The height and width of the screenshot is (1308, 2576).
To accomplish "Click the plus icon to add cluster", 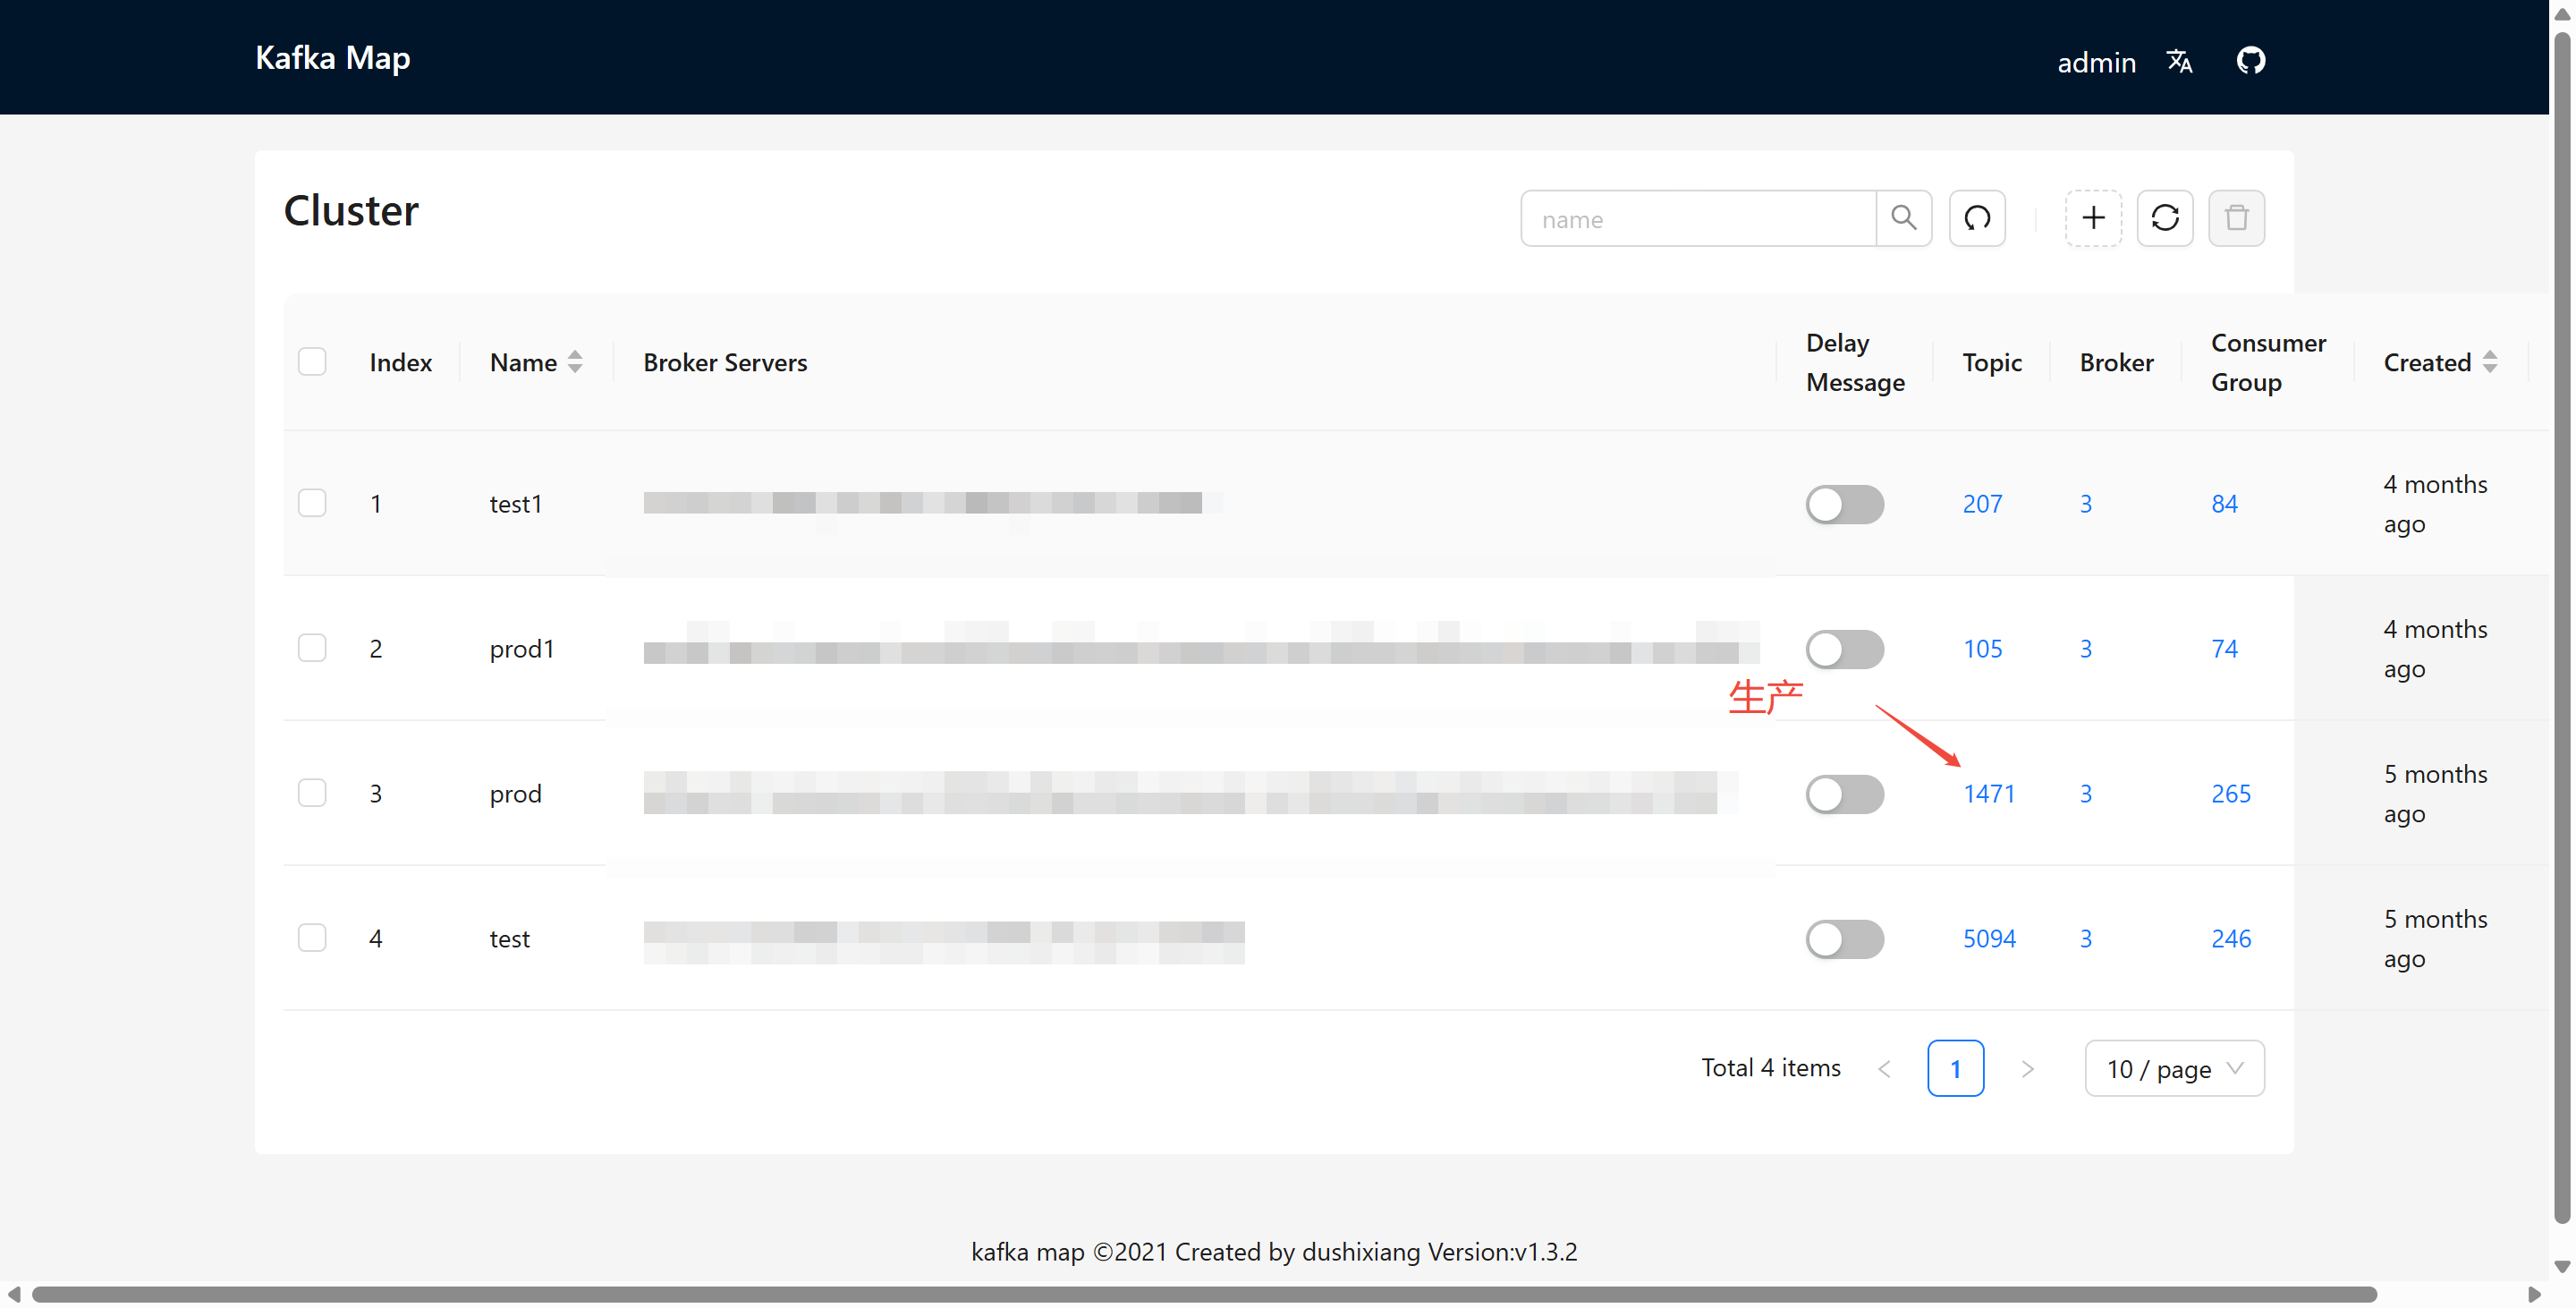I will [x=2092, y=218].
